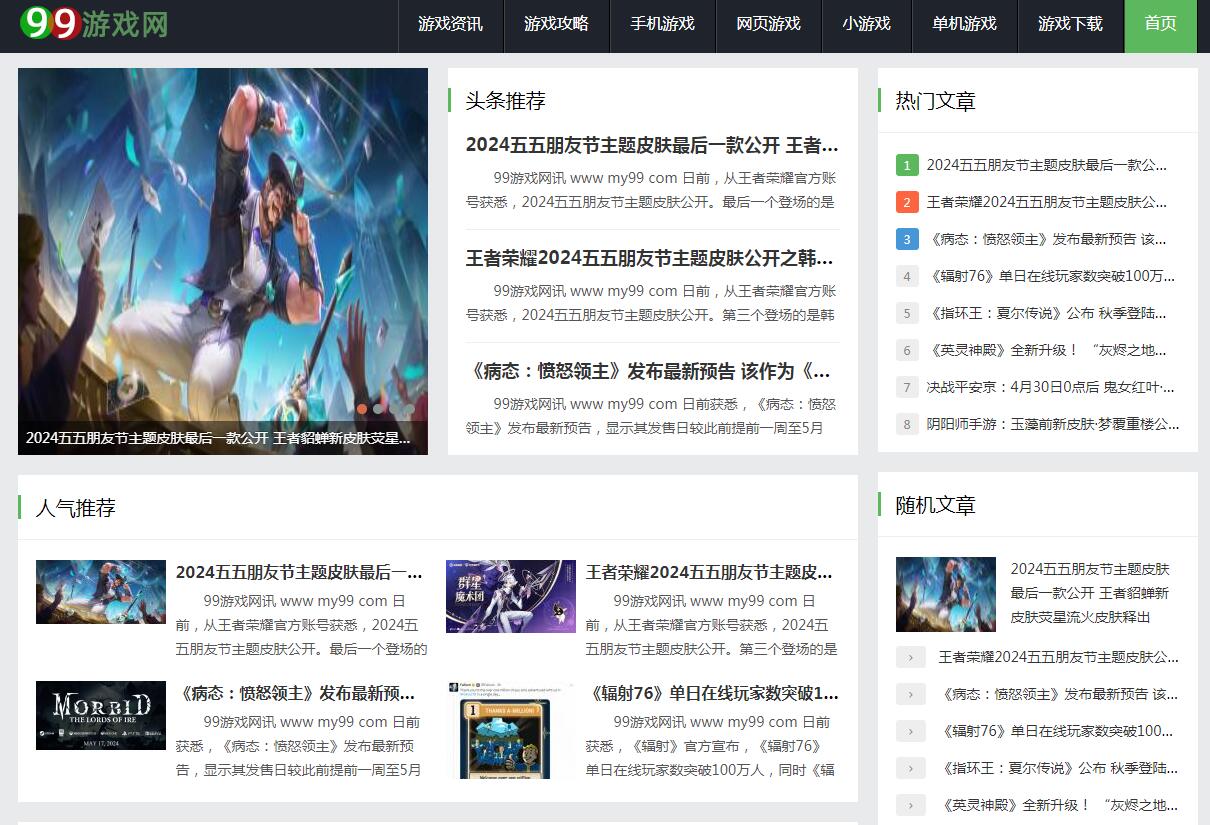Click rank 6 badge in 热门文章
The height and width of the screenshot is (825, 1210).
[907, 350]
